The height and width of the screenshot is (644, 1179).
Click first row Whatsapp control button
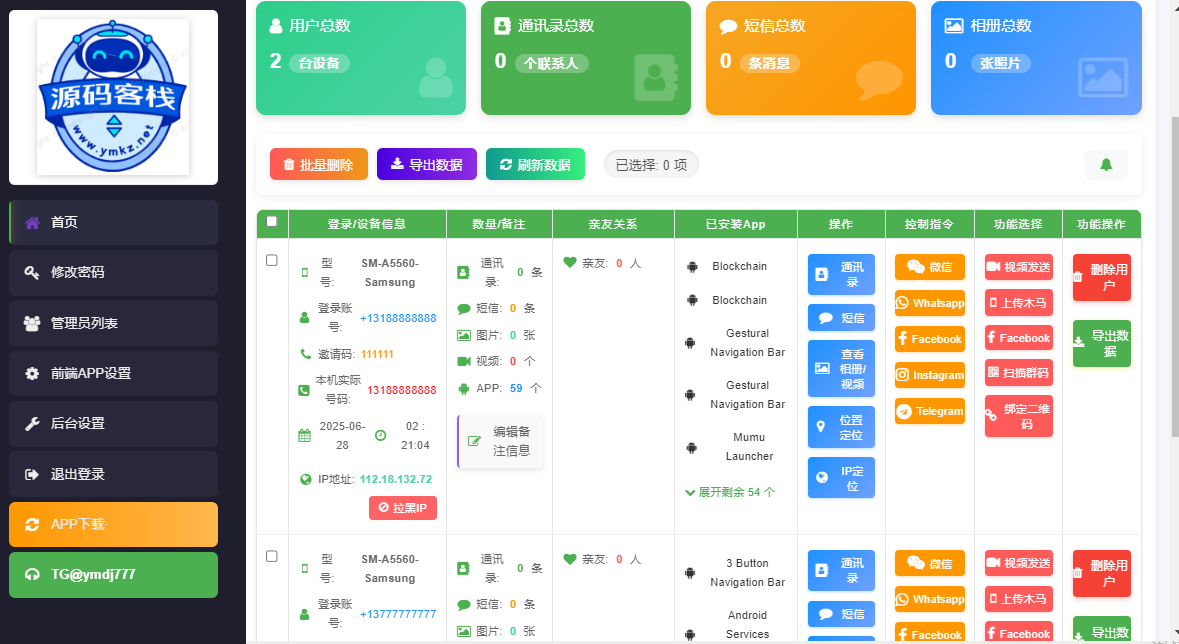pyautogui.click(x=929, y=303)
